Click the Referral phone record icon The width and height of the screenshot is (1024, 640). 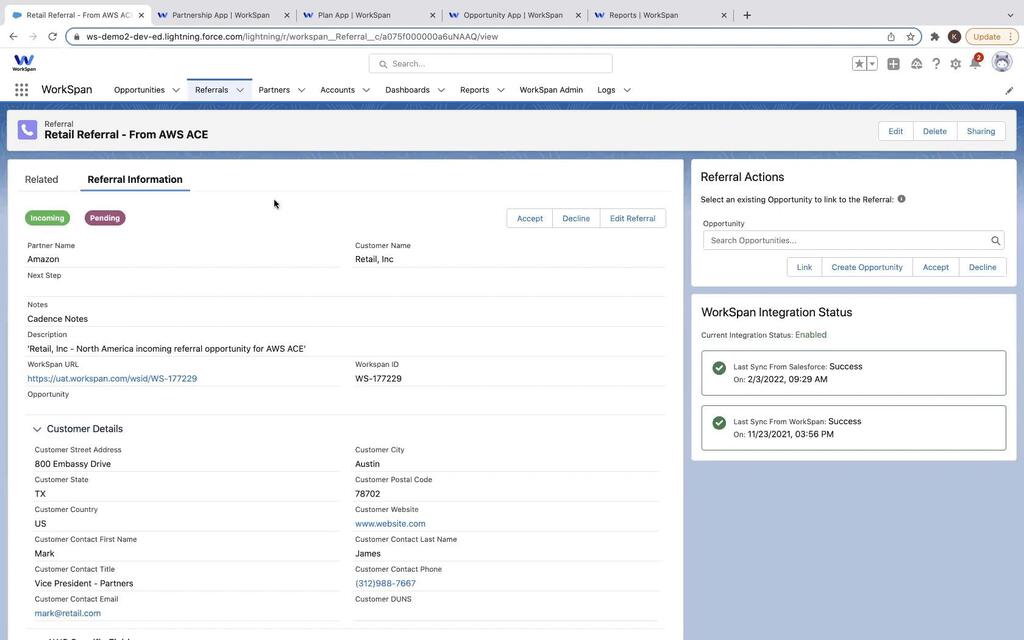tap(27, 129)
